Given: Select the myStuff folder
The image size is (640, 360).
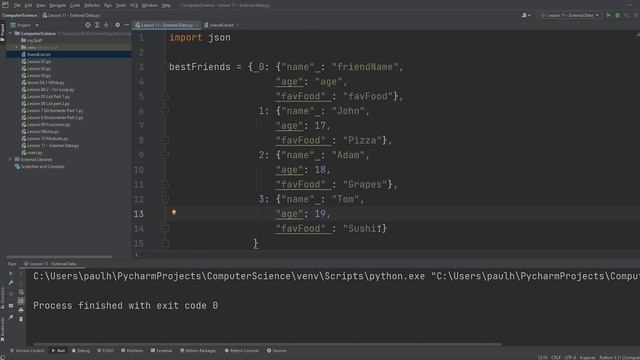Looking at the screenshot, I should (x=32, y=40).
